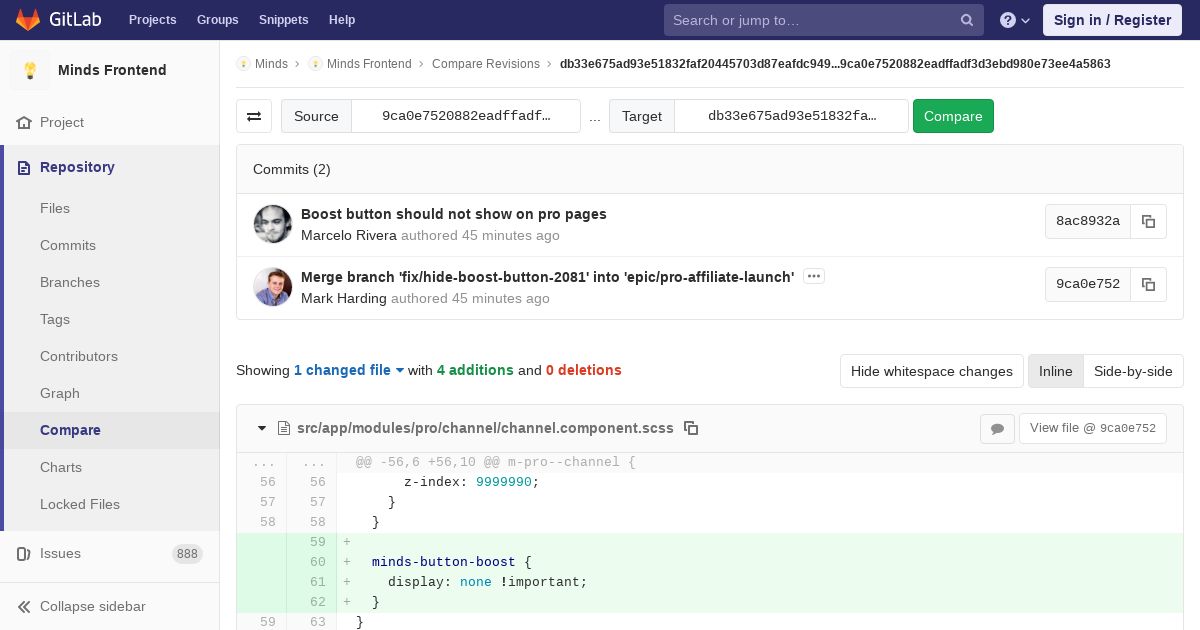Collapse the channel.component.scss diff
The width and height of the screenshot is (1200, 630).
(x=262, y=428)
